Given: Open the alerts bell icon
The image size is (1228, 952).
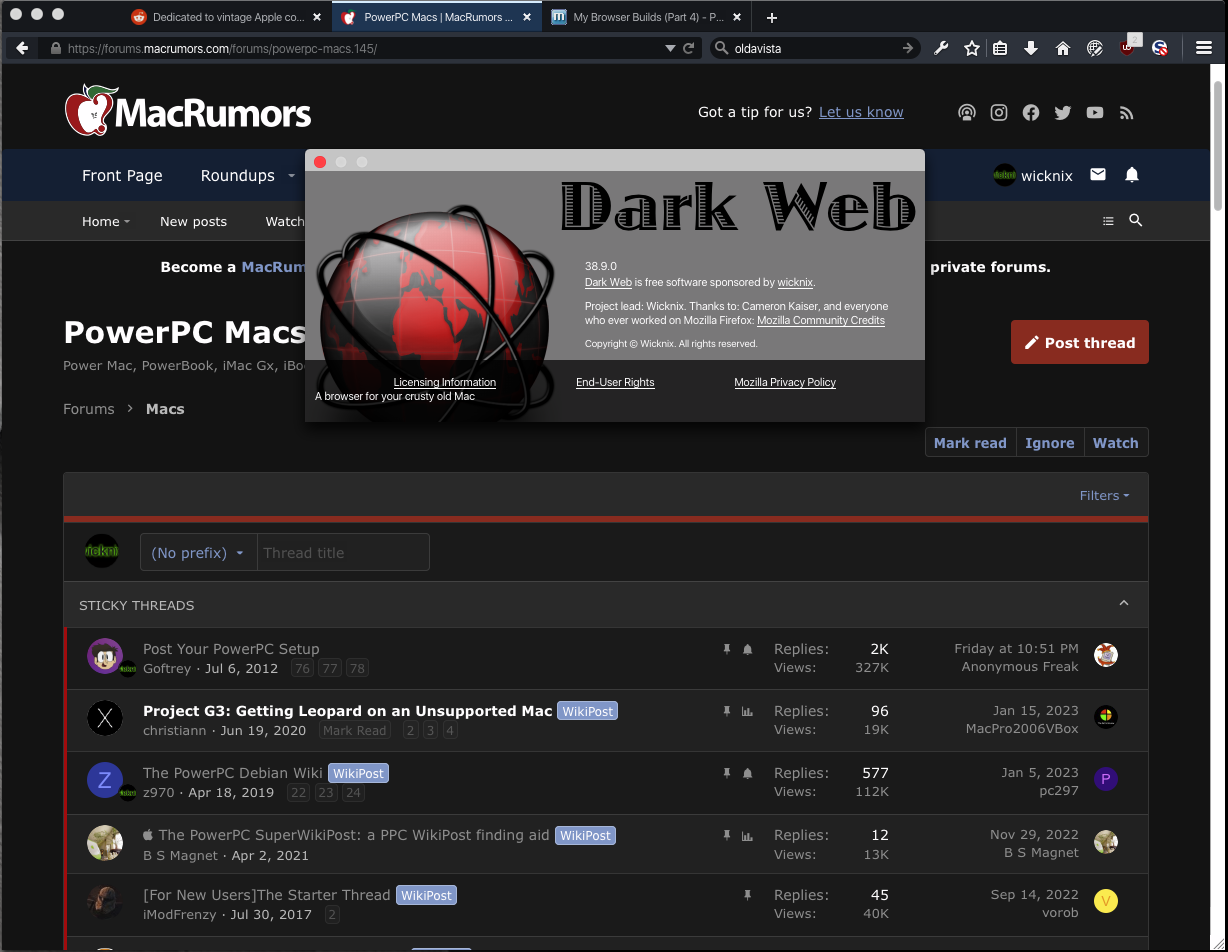Looking at the screenshot, I should pyautogui.click(x=1132, y=175).
